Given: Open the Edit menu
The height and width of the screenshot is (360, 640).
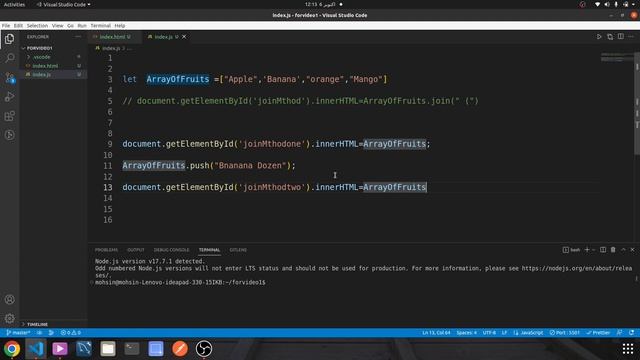Looking at the screenshot, I should tap(18, 25).
